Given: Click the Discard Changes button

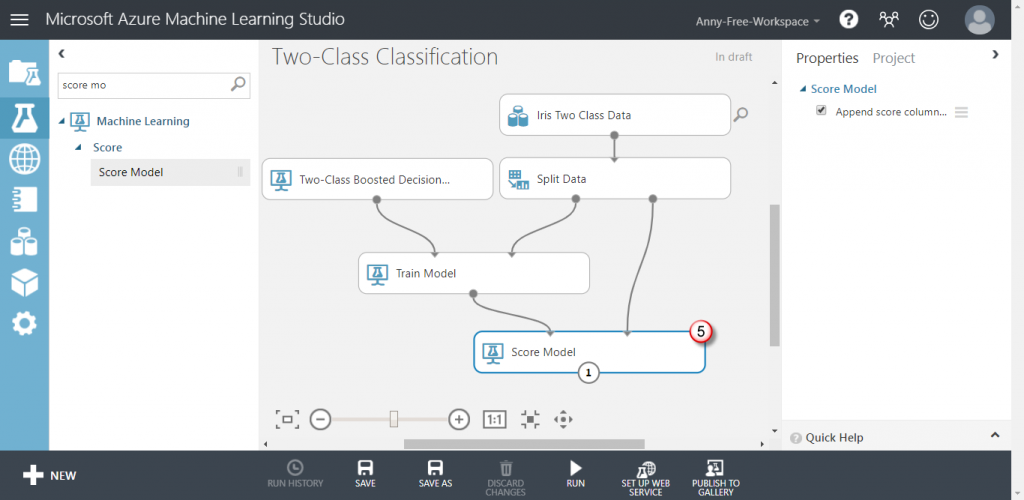Looking at the screenshot, I should pos(505,478).
